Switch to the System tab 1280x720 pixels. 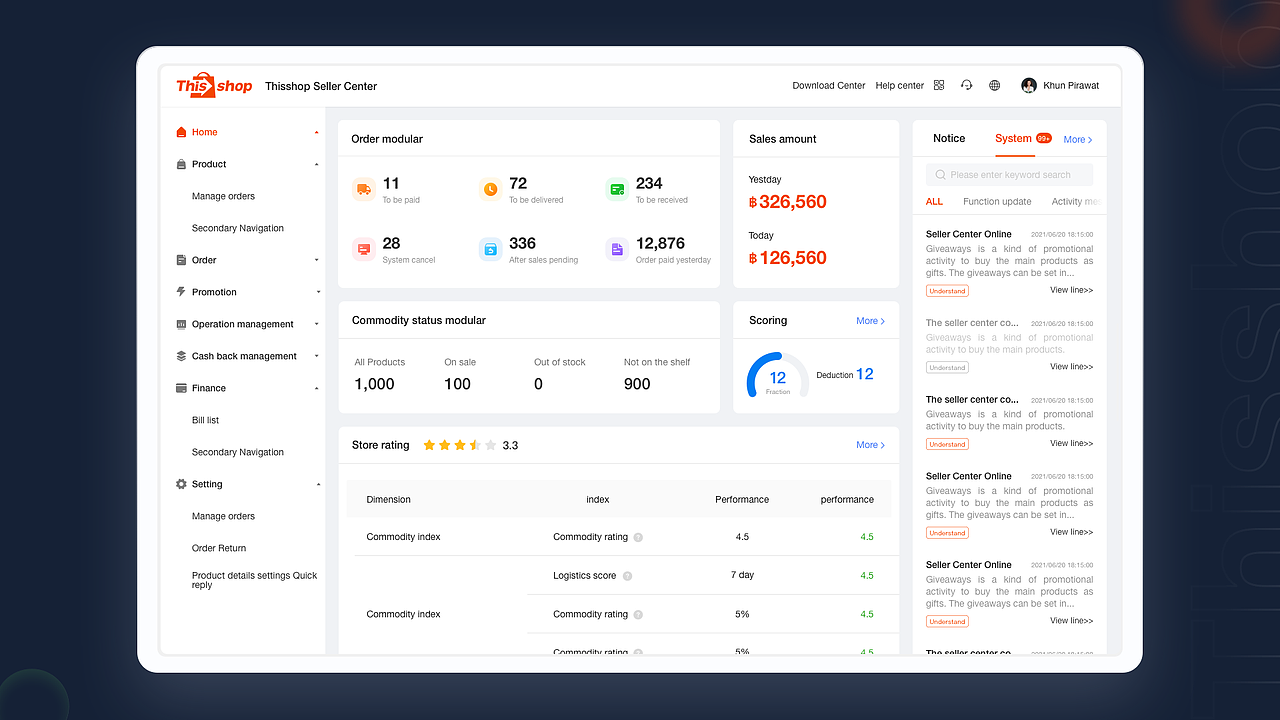point(1013,138)
